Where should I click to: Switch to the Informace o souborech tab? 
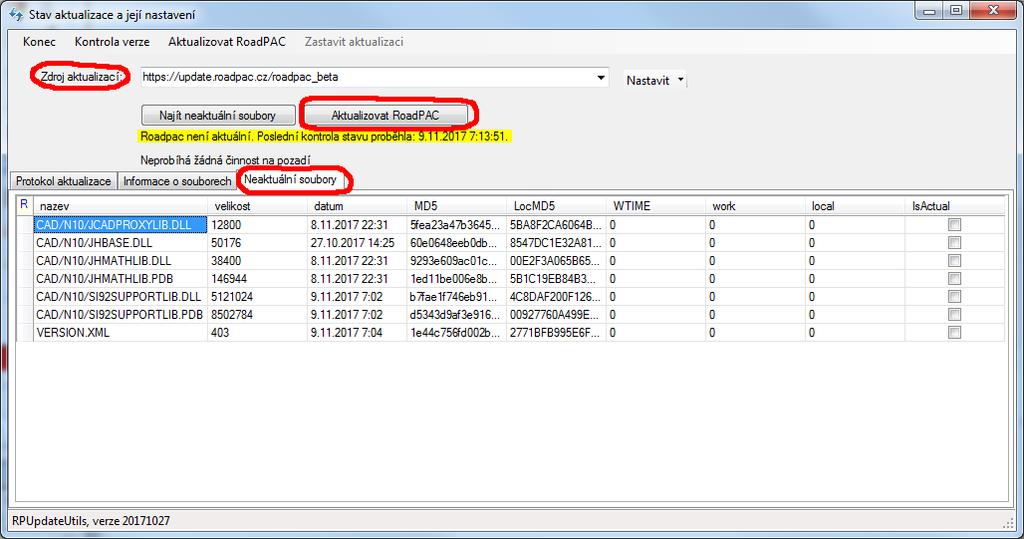tap(177, 181)
